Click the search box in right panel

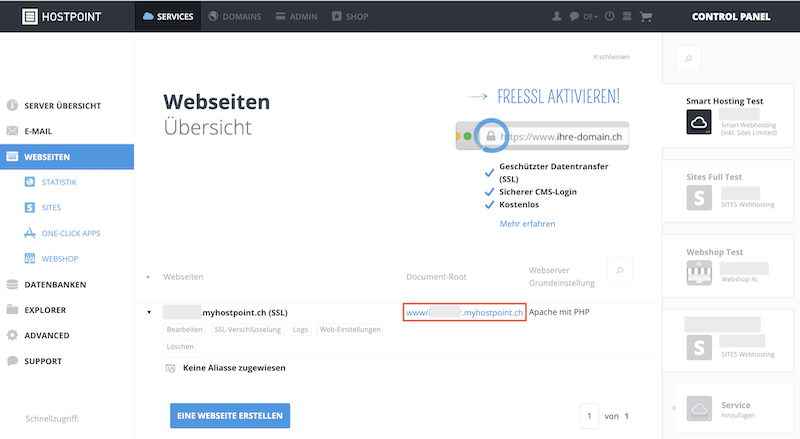[x=688, y=58]
